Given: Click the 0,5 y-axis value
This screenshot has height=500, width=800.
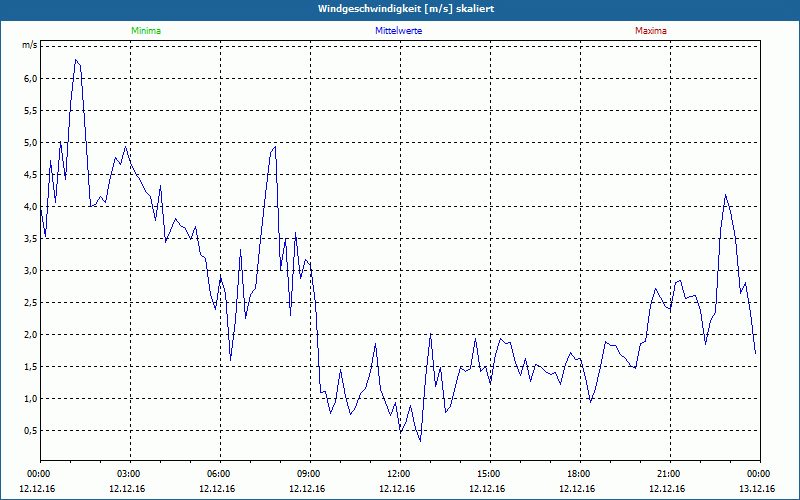Looking at the screenshot, I should tap(31, 431).
